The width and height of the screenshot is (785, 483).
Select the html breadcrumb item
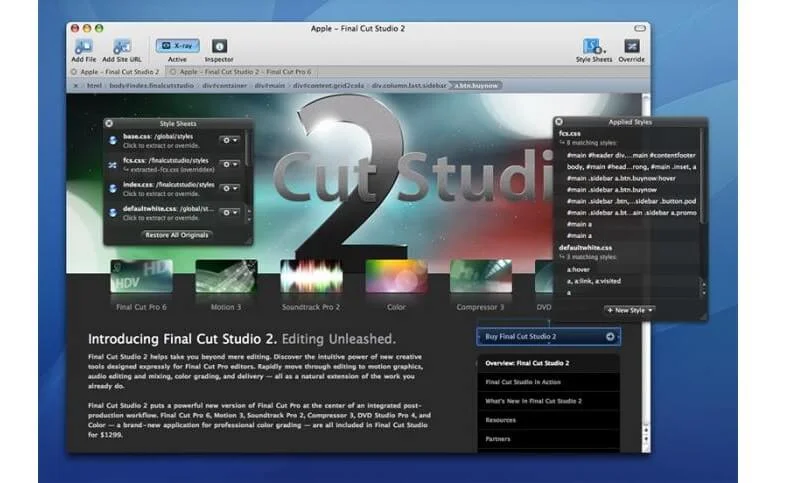pyautogui.click(x=94, y=86)
